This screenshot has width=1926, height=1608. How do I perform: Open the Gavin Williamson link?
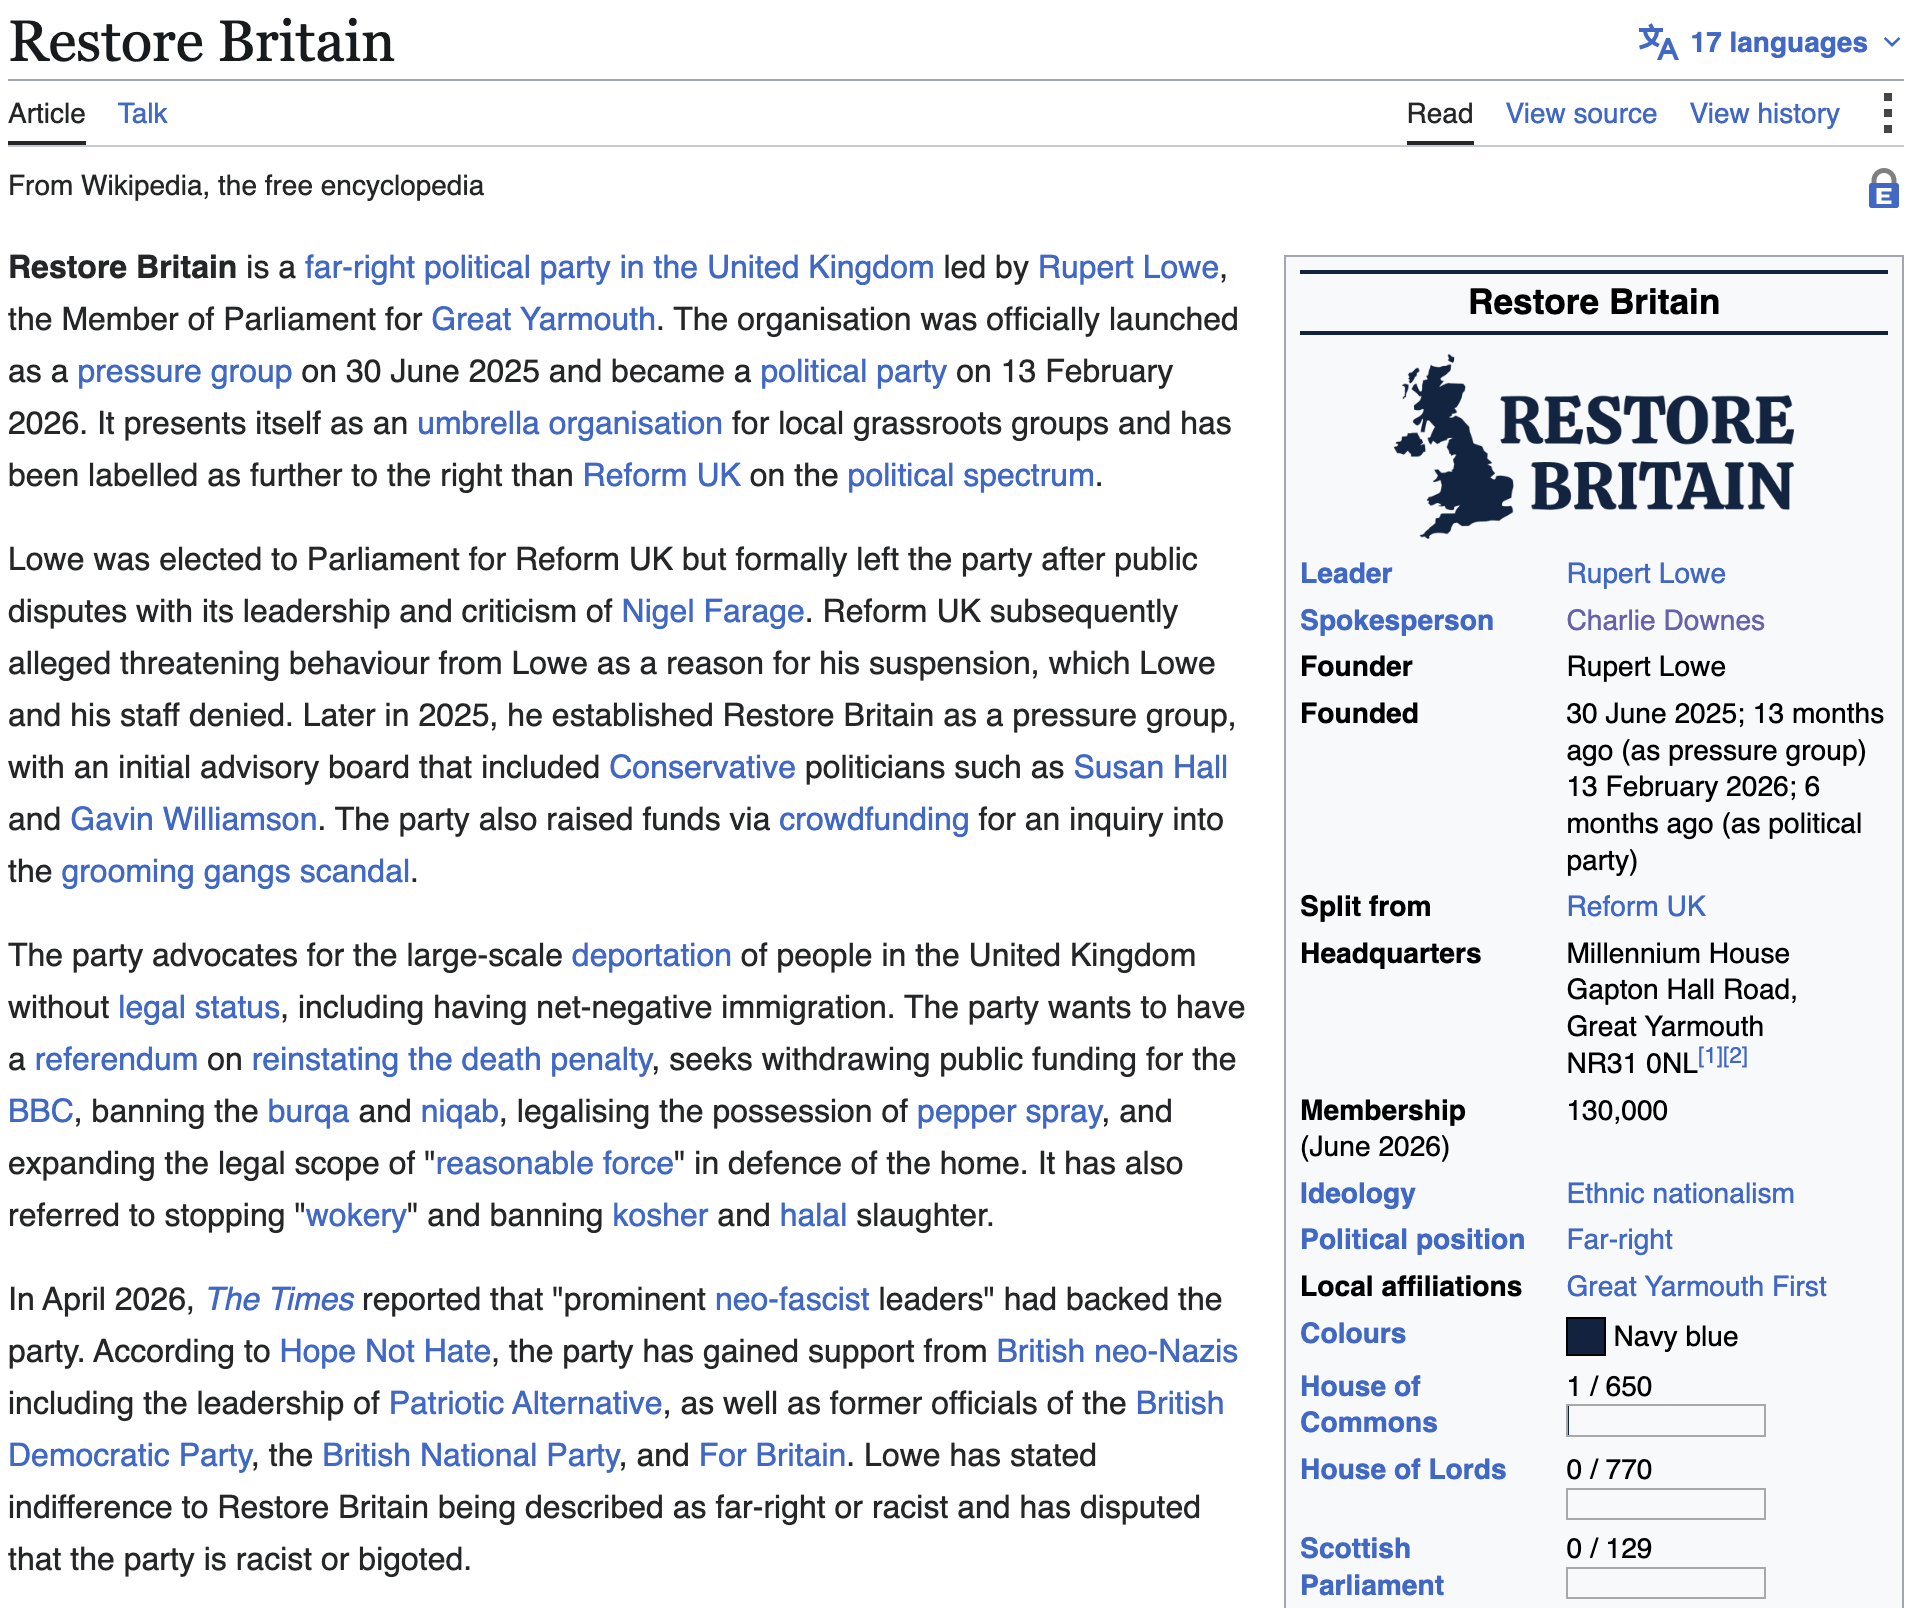pos(194,819)
